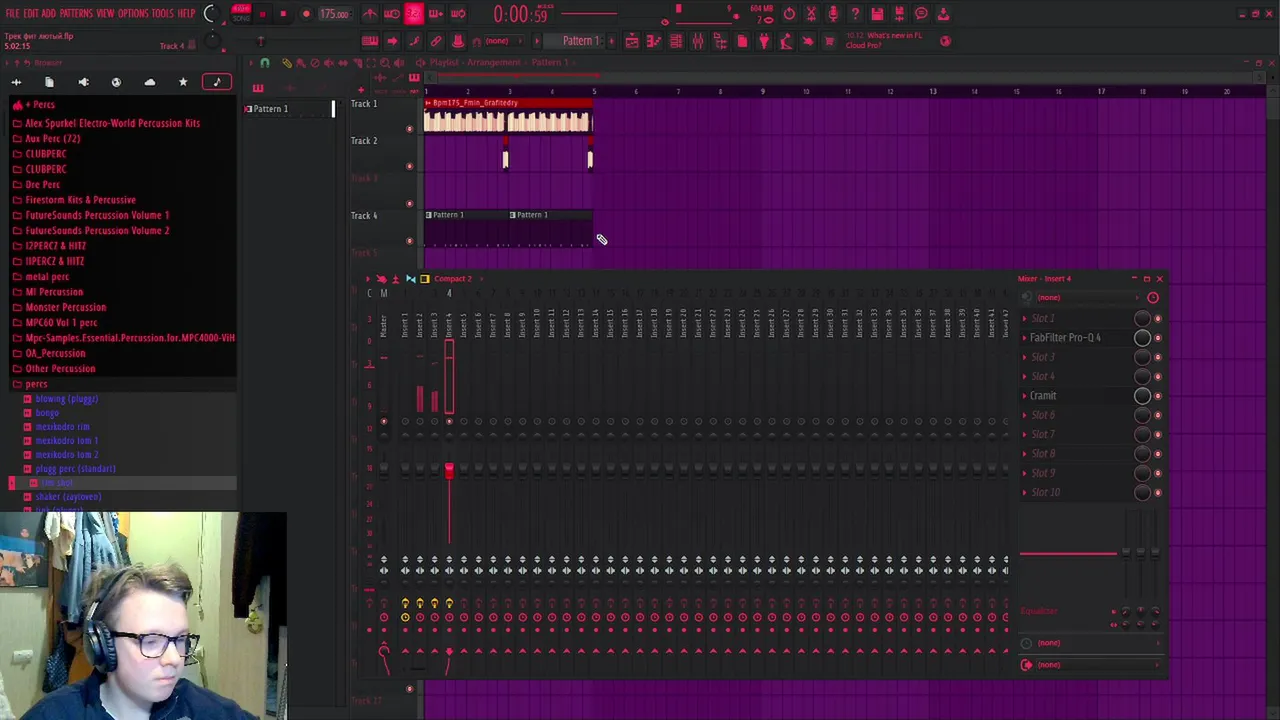Open the VIEW menu

point(105,14)
